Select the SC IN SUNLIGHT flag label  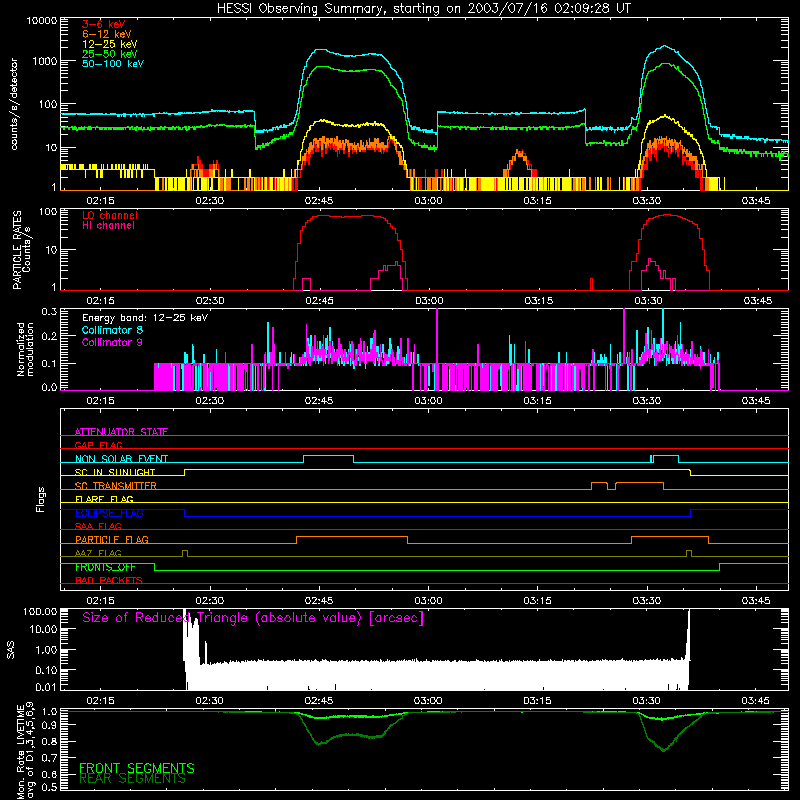tap(115, 472)
